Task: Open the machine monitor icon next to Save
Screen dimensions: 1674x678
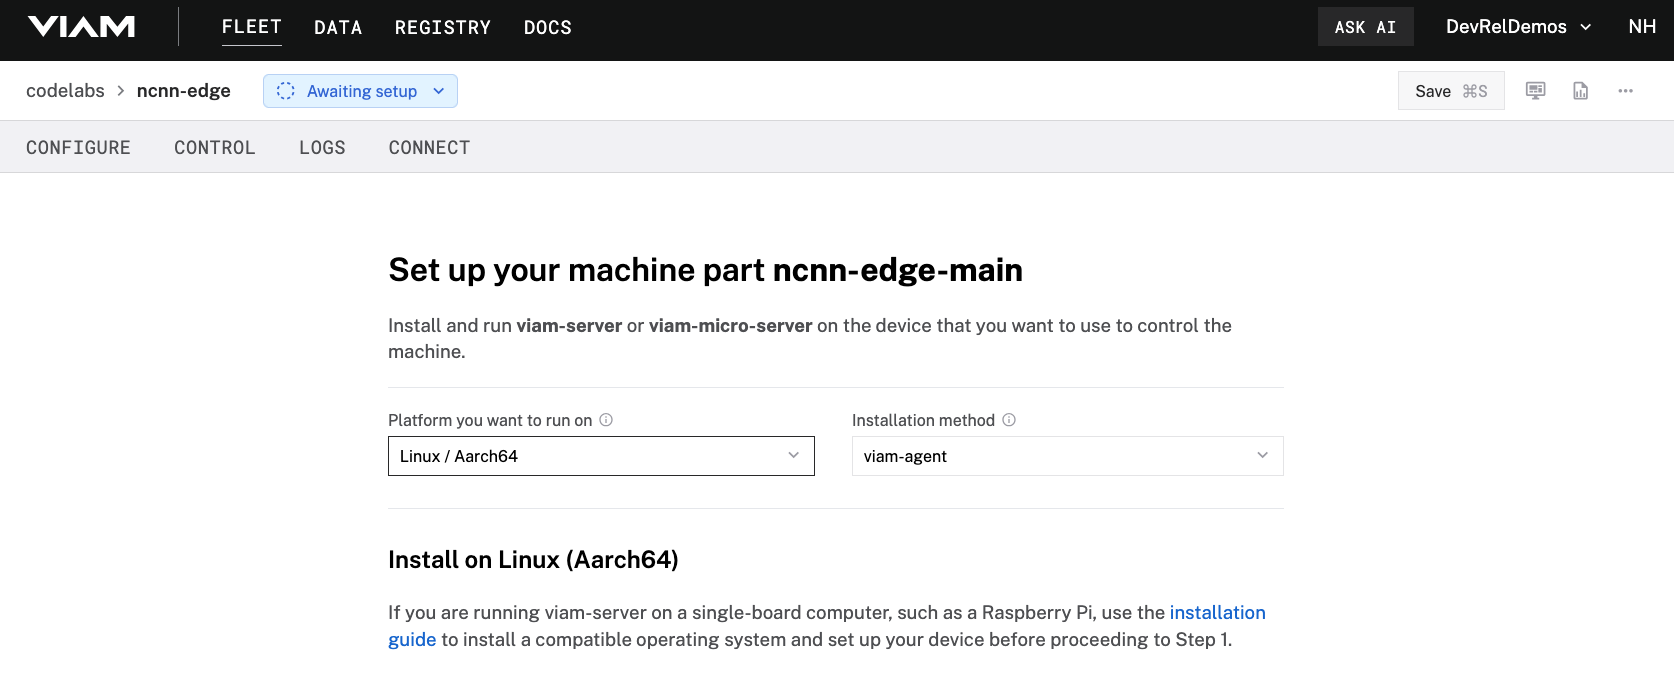Action: pos(1535,91)
